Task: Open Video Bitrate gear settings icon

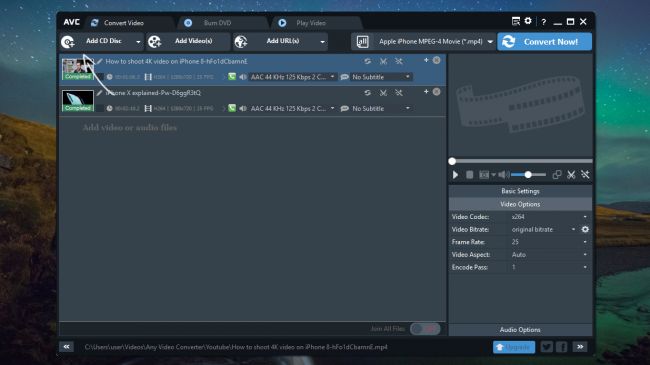Action: [x=585, y=229]
